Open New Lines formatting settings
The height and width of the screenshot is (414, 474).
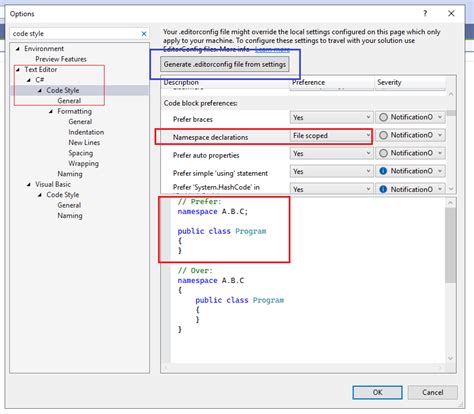tap(84, 142)
